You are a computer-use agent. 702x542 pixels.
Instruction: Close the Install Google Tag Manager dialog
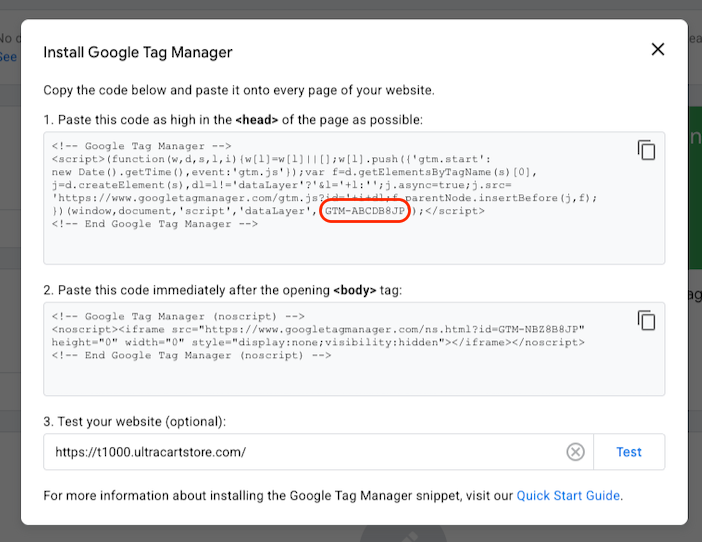(658, 49)
